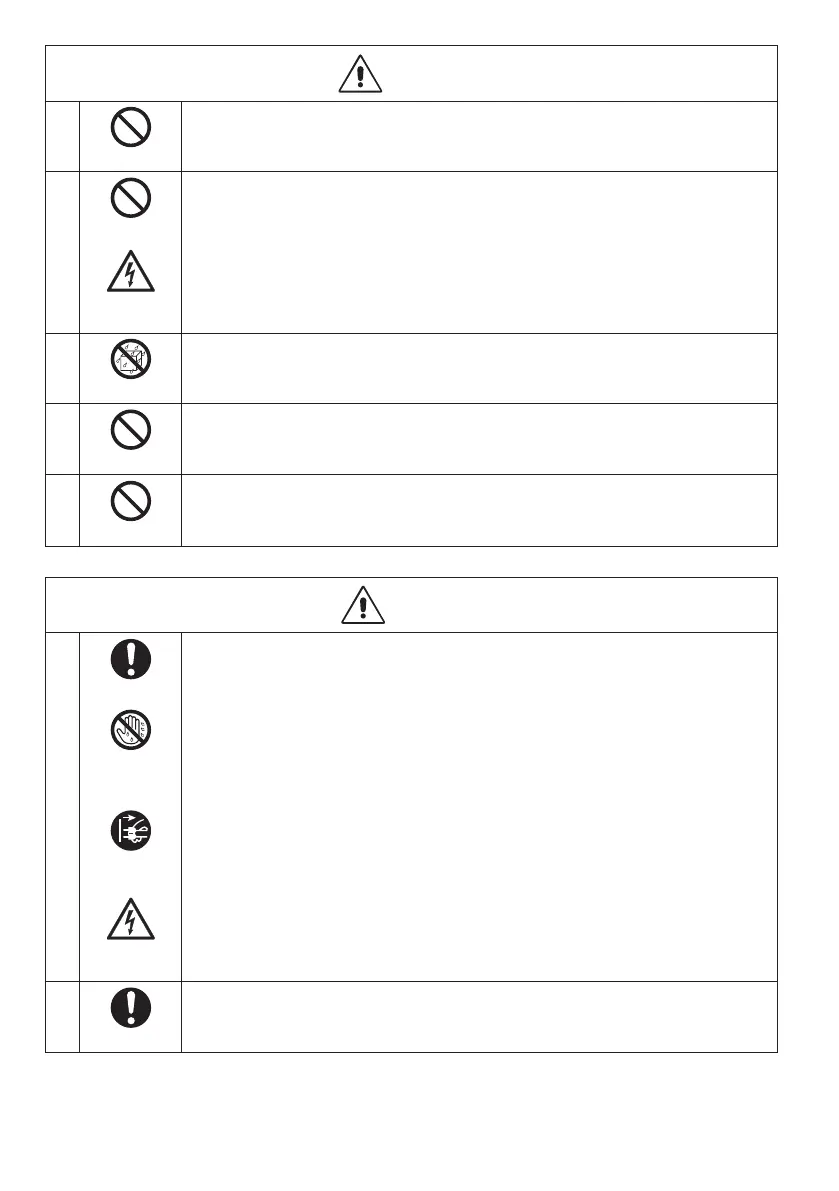Click the prohibition circle above the upper electric shock triangle
Viewport: 839px width, 1191px height.
click(131, 197)
